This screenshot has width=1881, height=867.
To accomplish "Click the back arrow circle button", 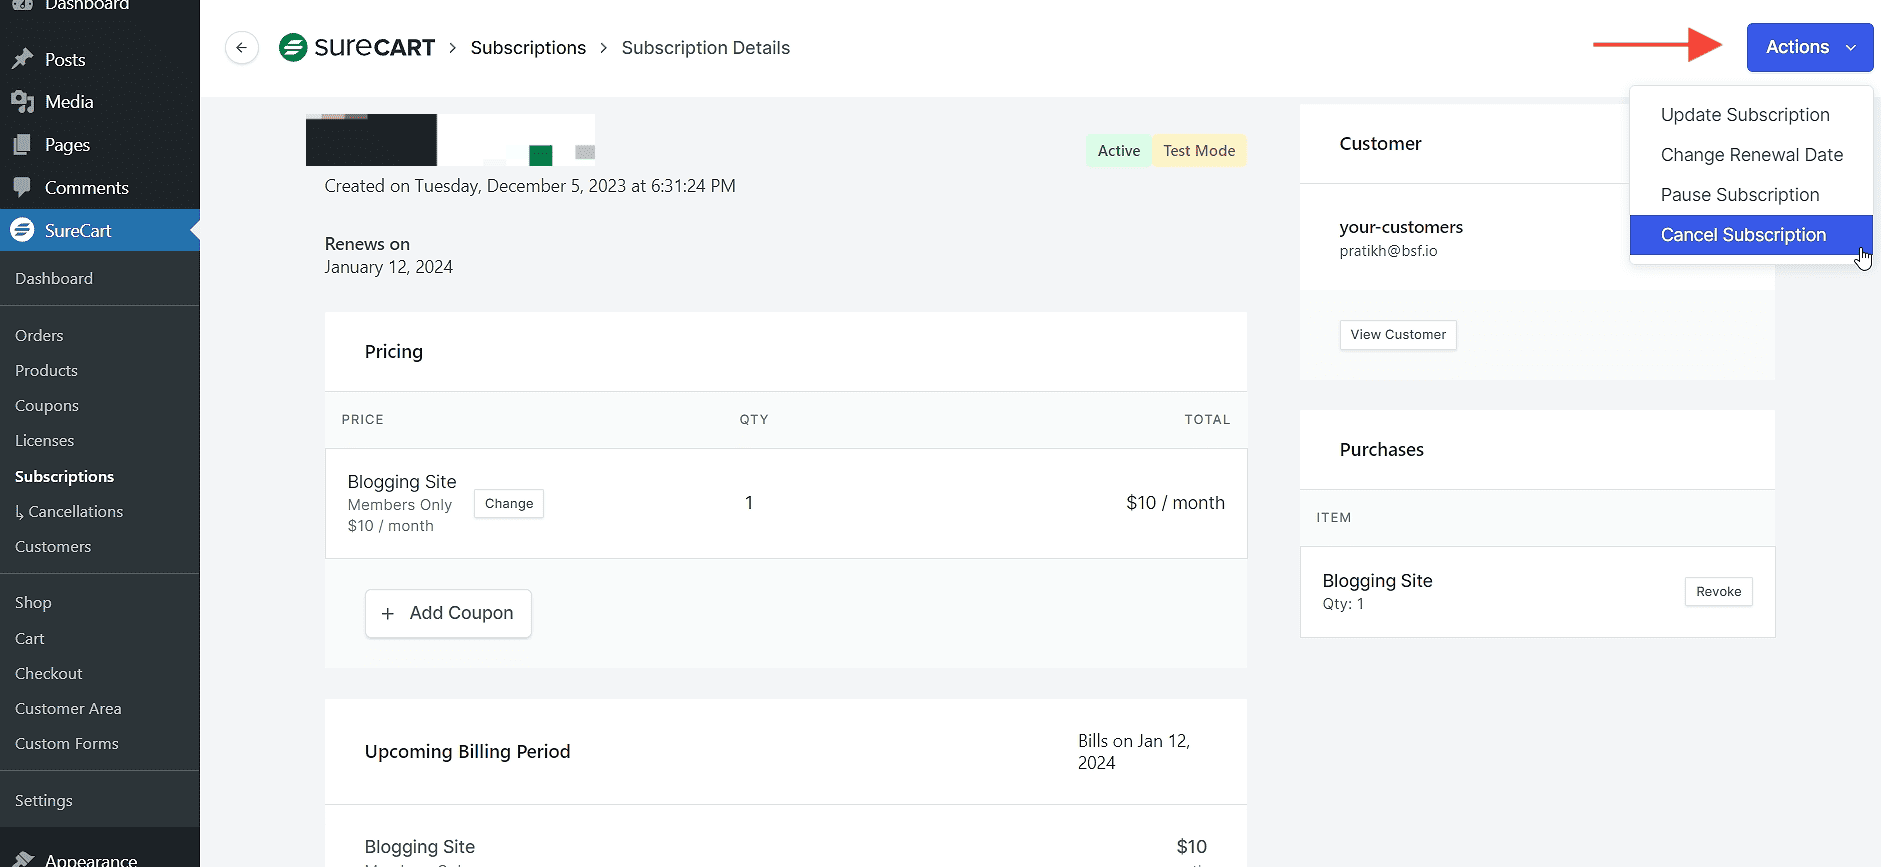I will pos(241,48).
